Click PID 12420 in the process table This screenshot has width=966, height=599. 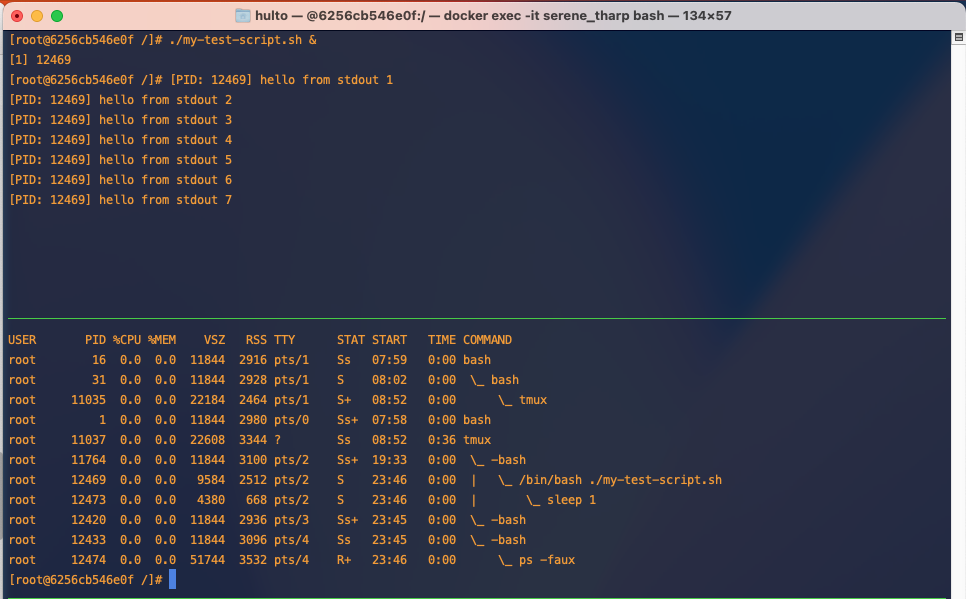[x=89, y=520]
